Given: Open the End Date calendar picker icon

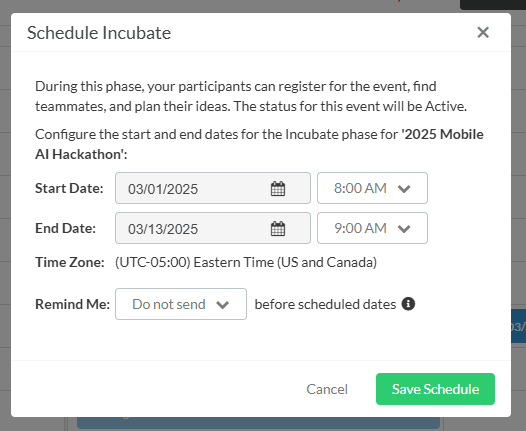Looking at the screenshot, I should [278, 228].
